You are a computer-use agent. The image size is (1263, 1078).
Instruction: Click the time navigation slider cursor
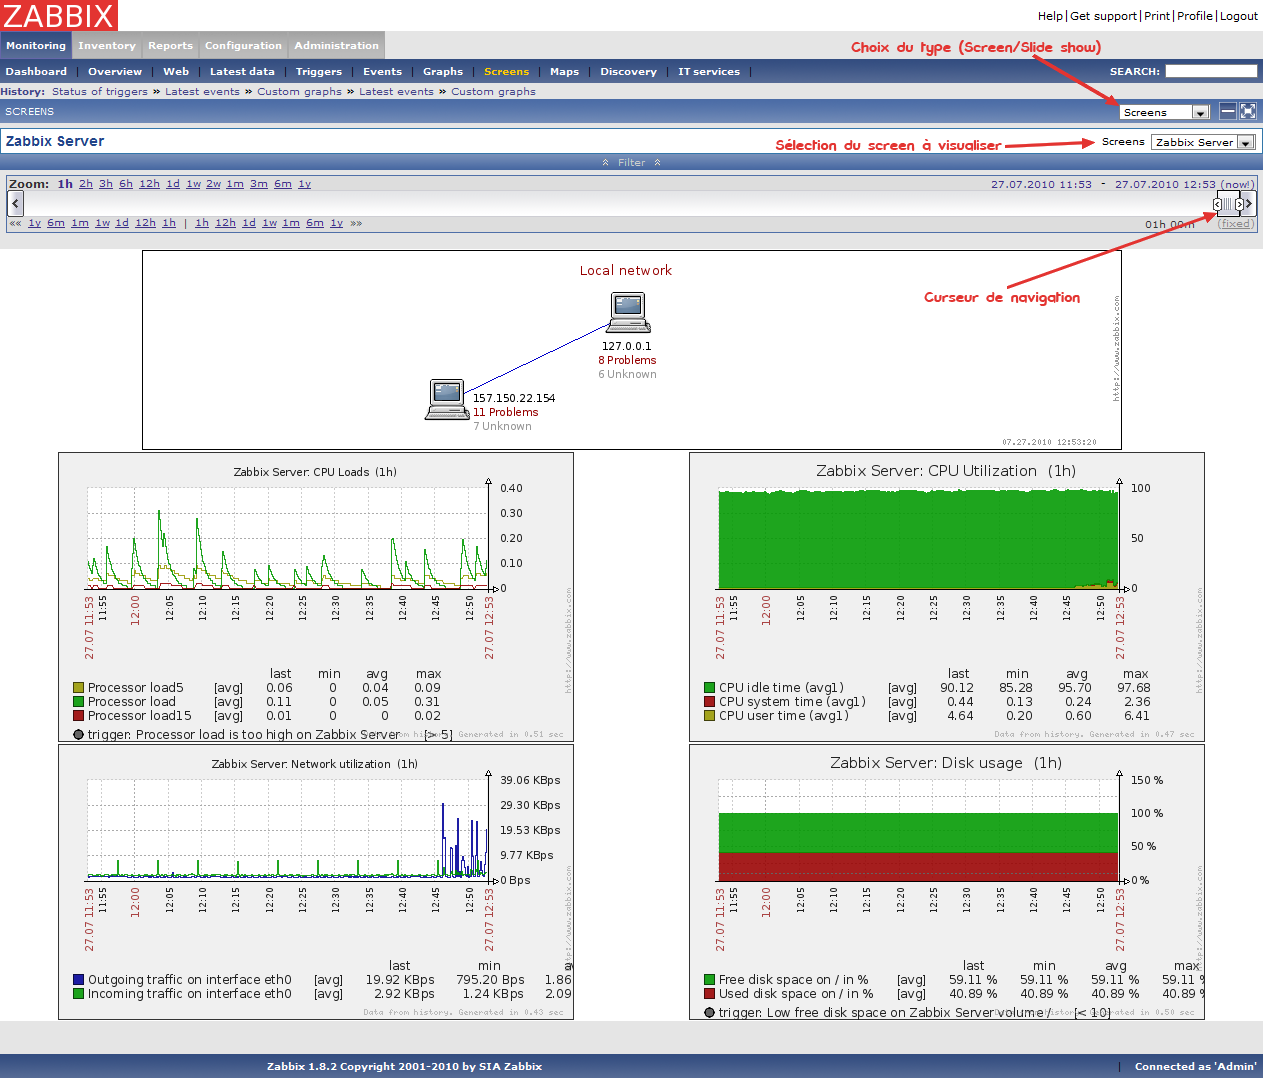pyautogui.click(x=1228, y=204)
